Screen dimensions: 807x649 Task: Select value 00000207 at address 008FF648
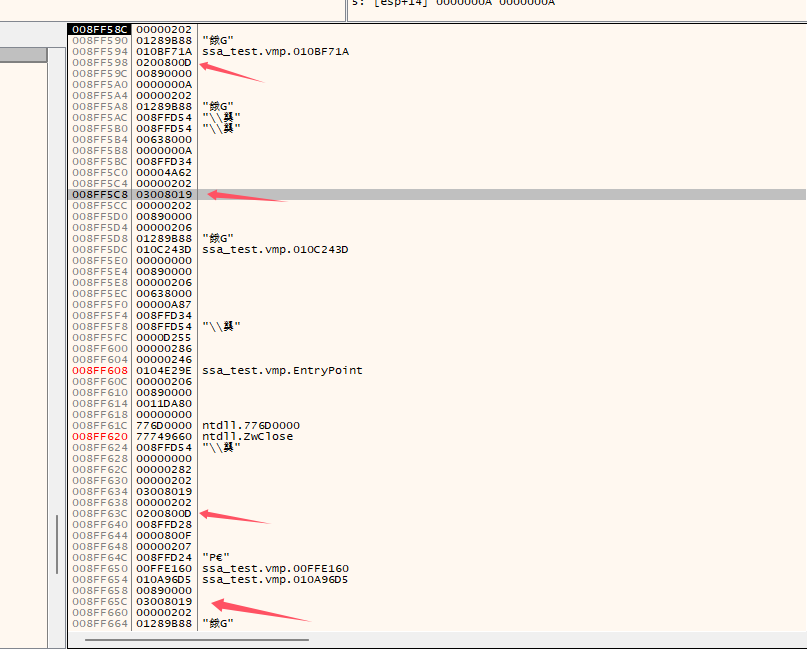tap(164, 547)
